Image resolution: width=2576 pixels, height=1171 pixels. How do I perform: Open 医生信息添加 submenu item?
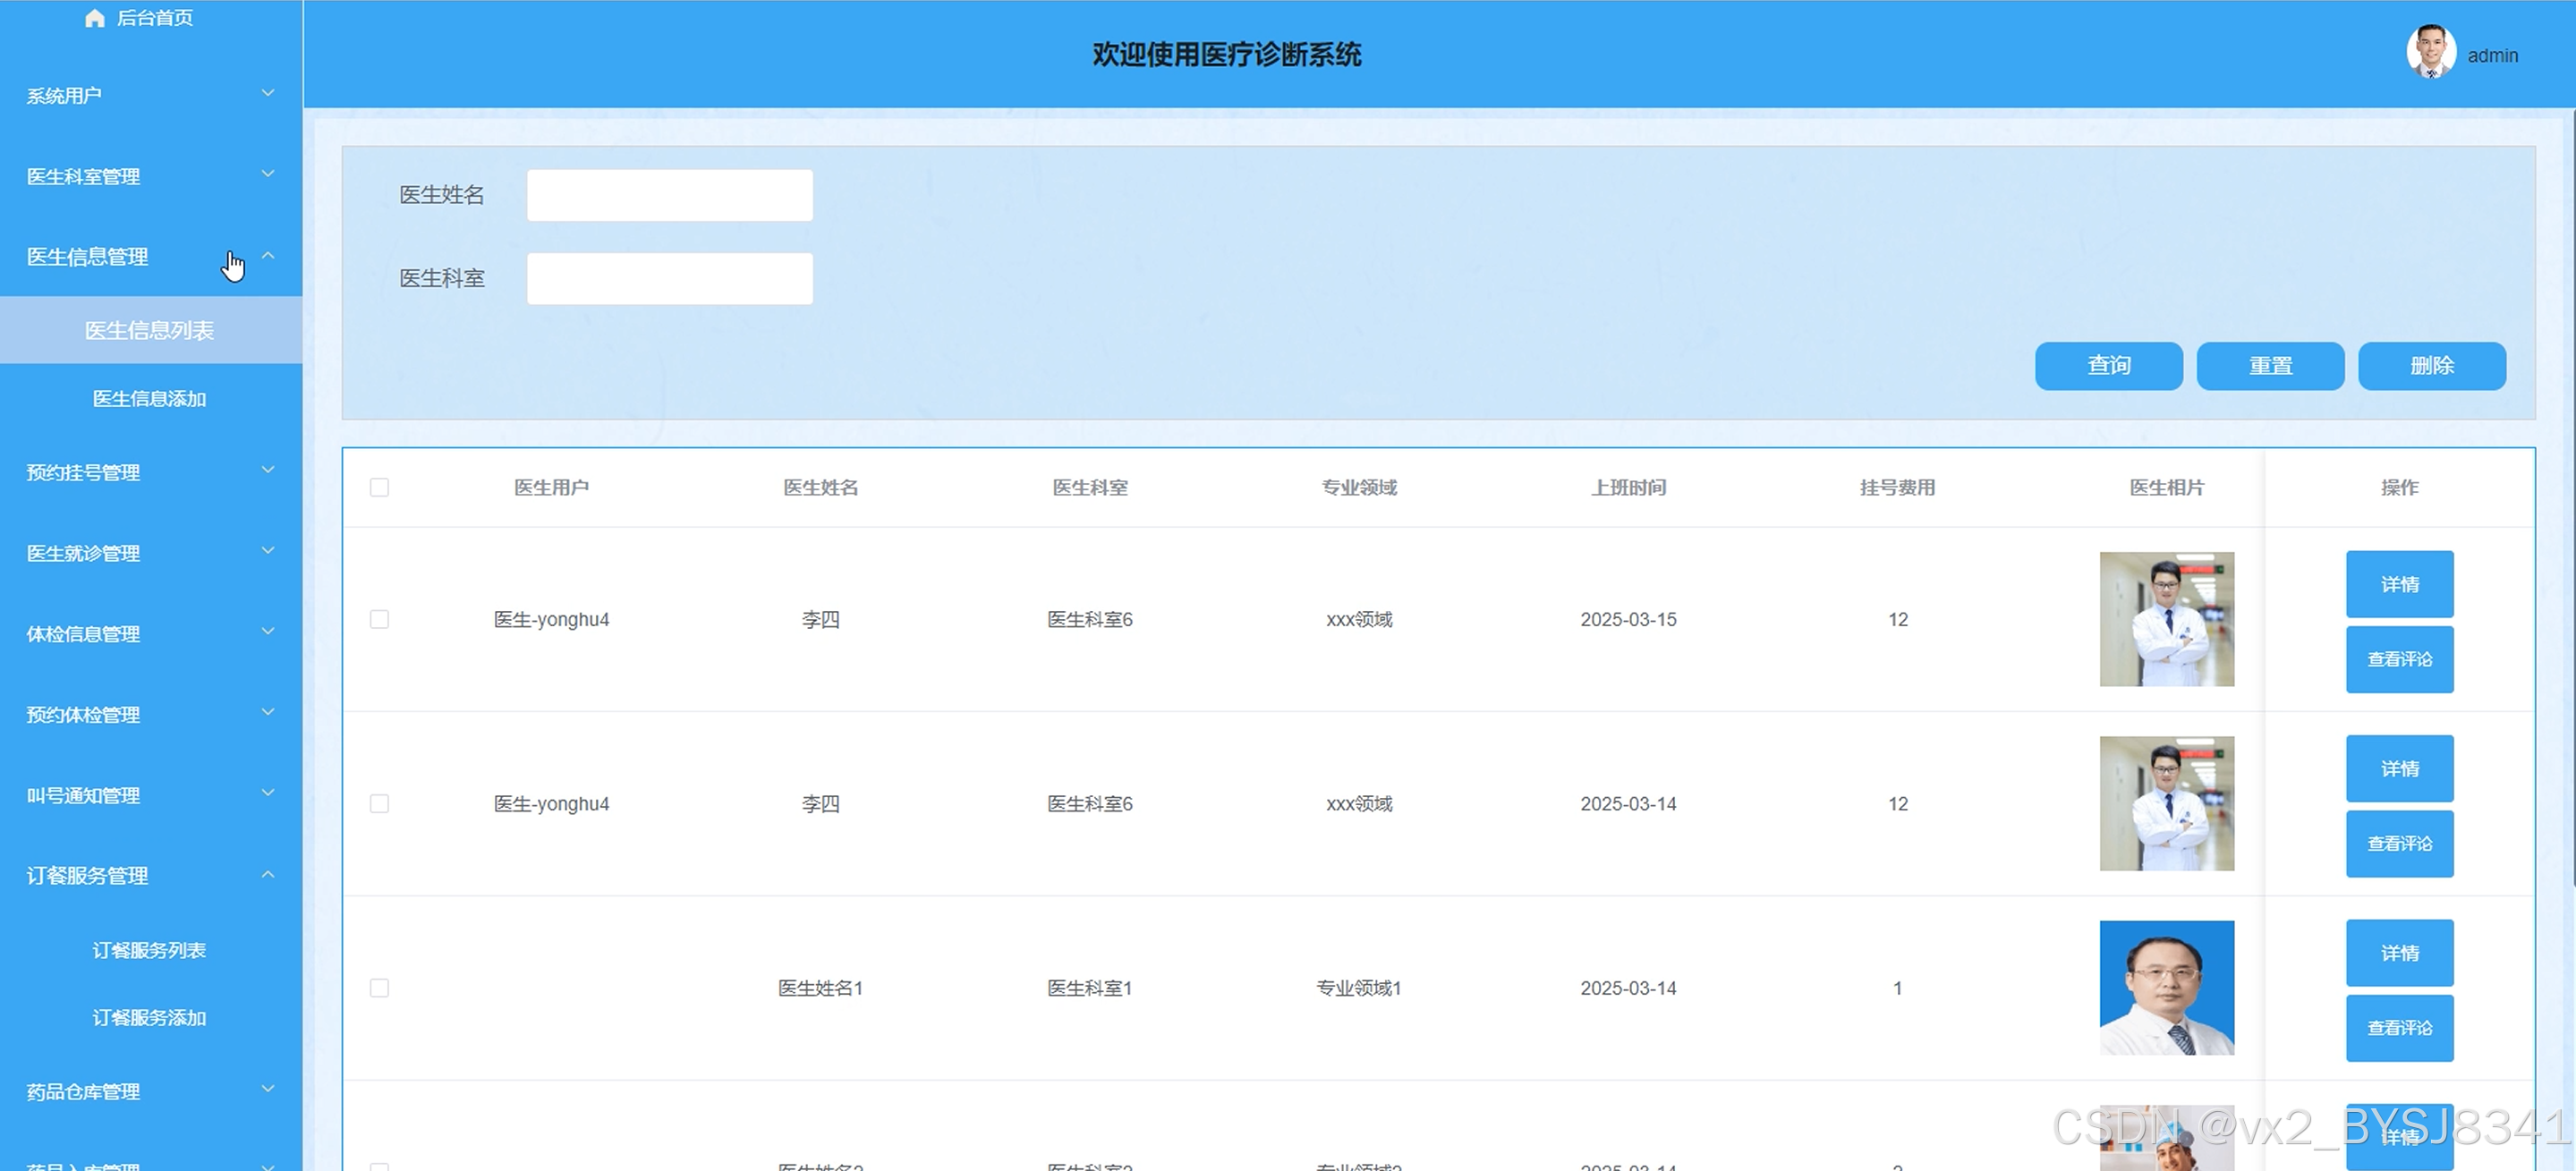point(149,398)
